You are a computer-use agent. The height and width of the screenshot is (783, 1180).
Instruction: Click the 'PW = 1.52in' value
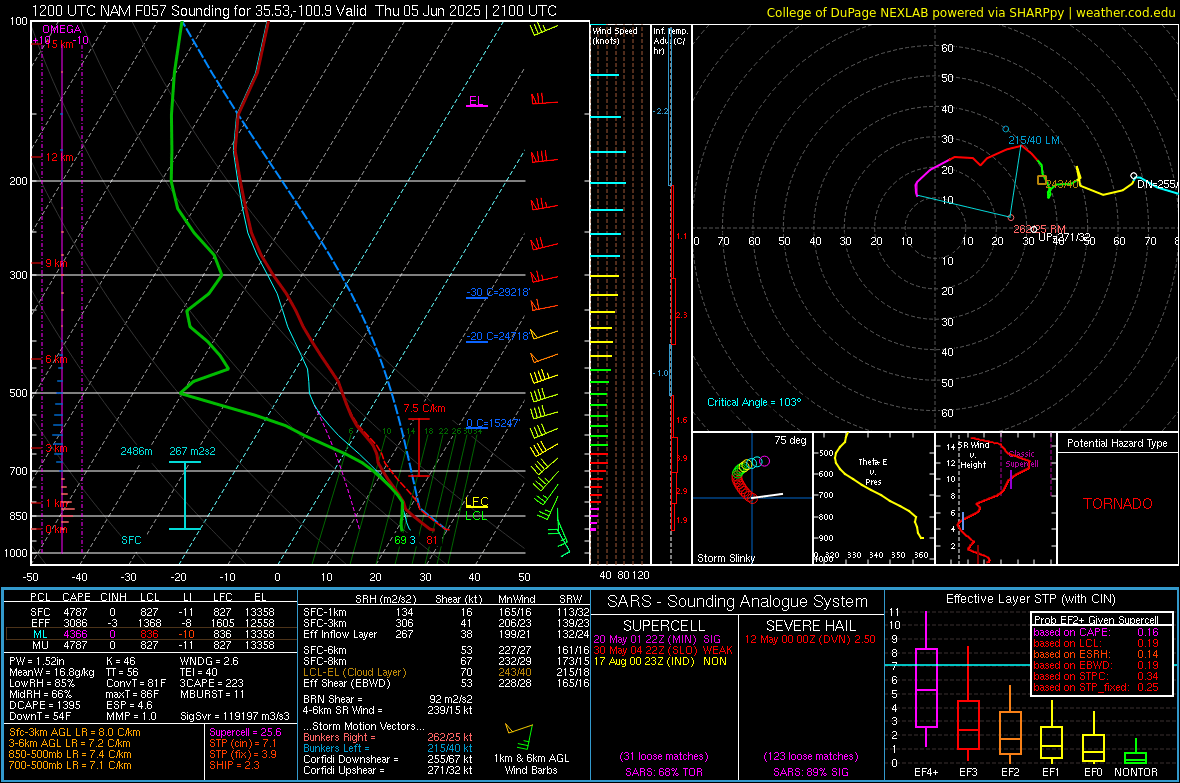(x=37, y=661)
